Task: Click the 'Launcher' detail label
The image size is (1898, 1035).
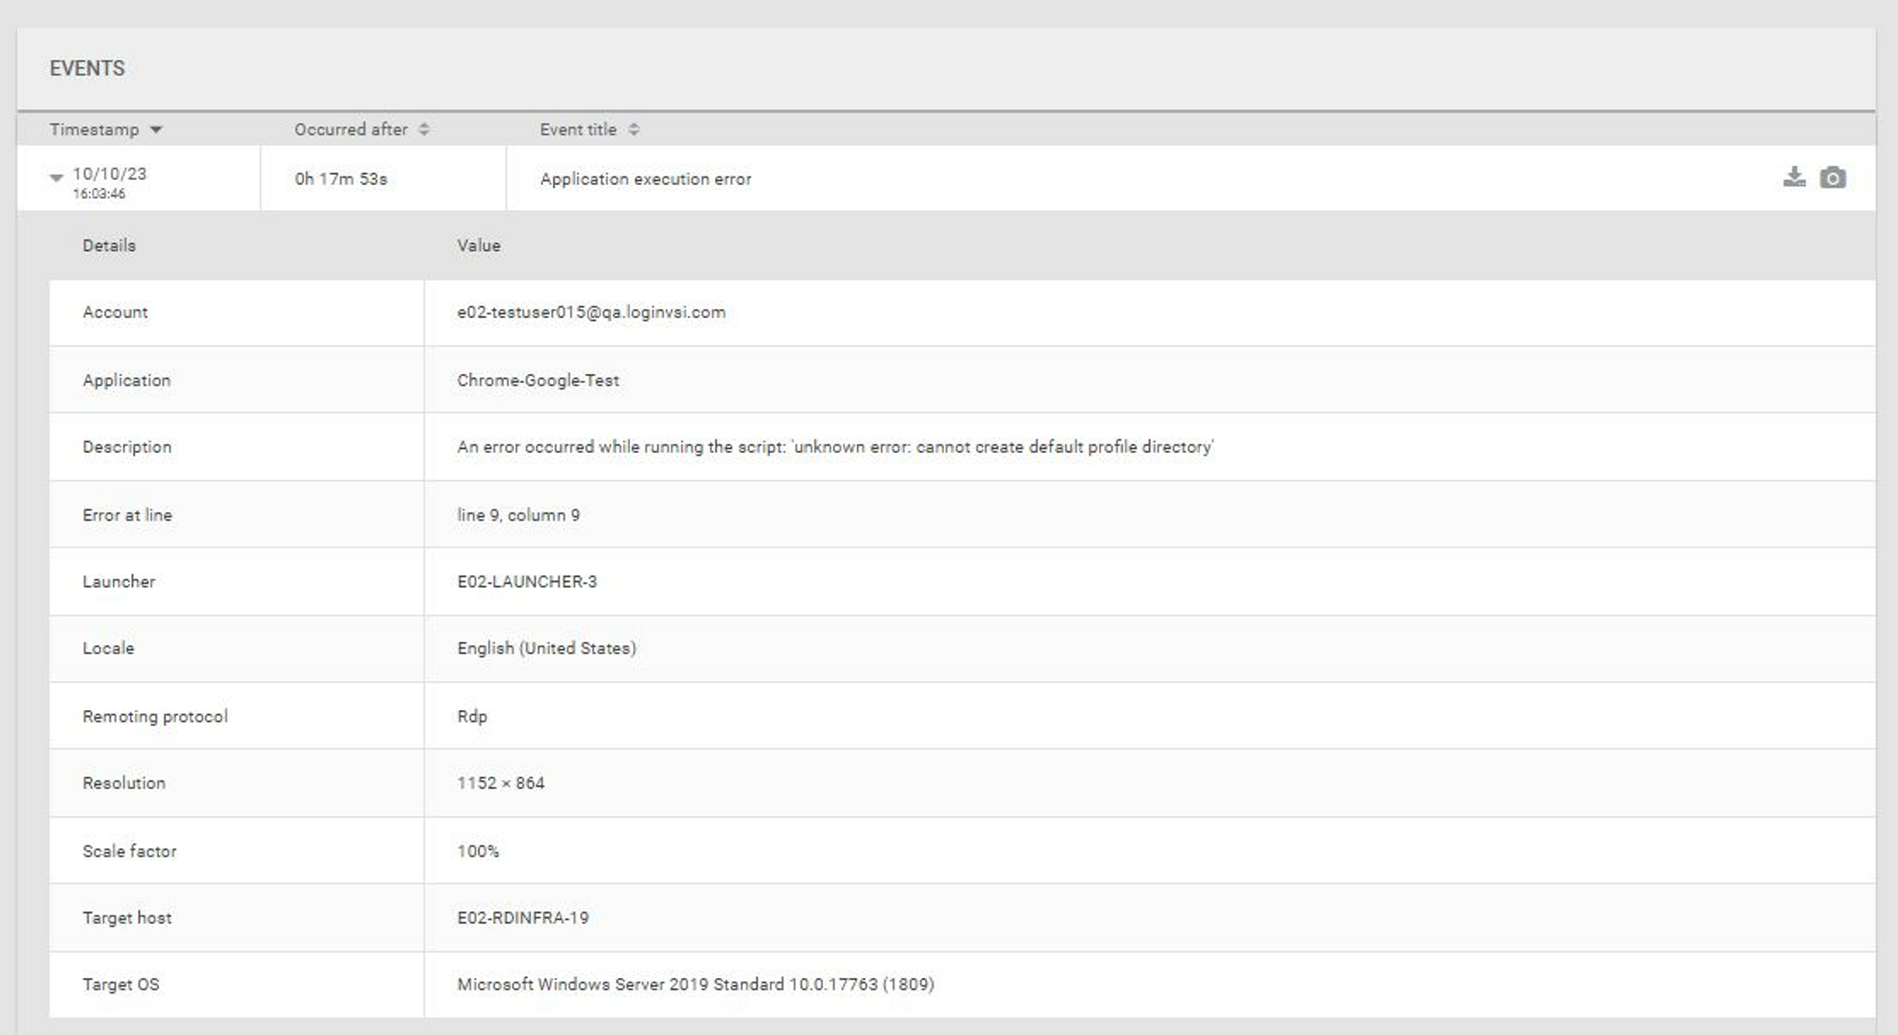Action: tap(118, 581)
